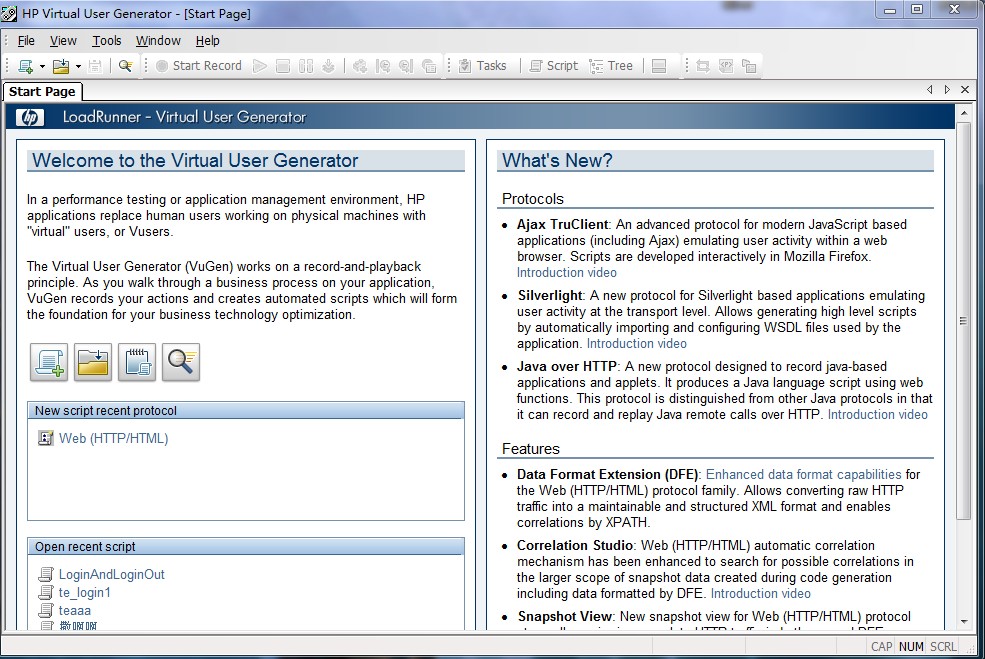Click the Features section heading
The width and height of the screenshot is (985, 659).
coord(531,449)
